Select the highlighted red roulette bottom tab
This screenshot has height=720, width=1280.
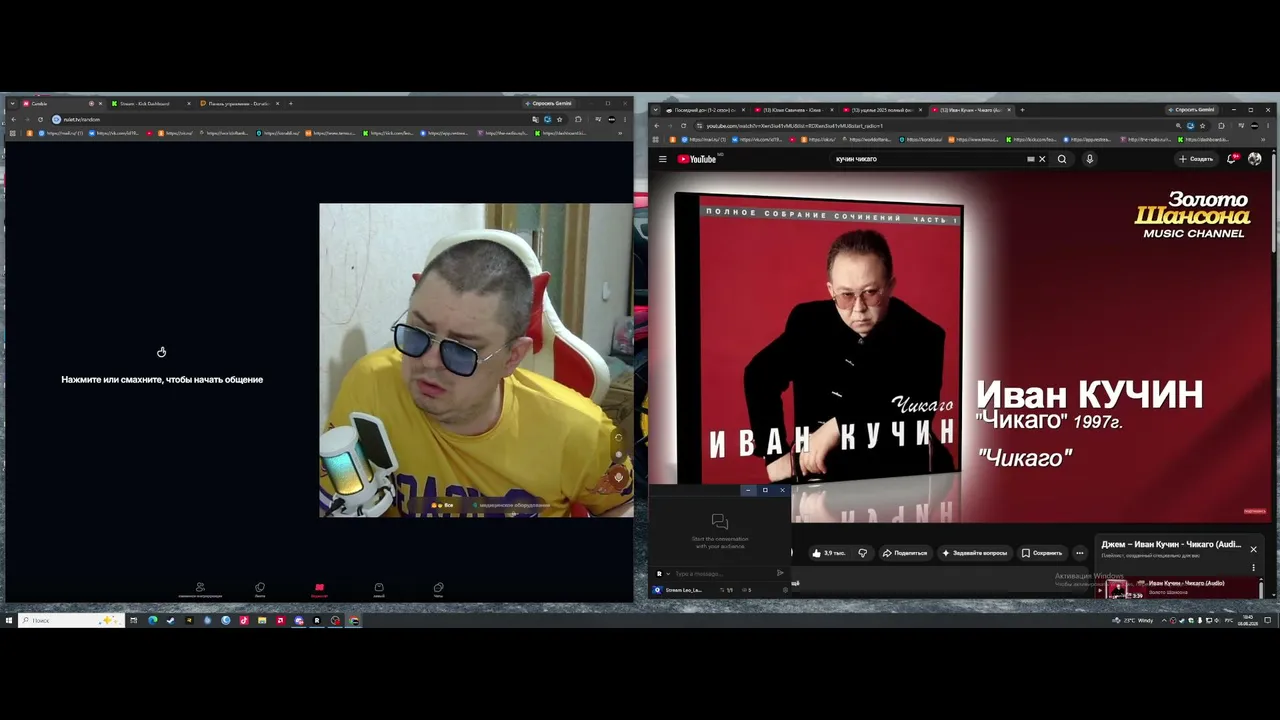point(319,590)
